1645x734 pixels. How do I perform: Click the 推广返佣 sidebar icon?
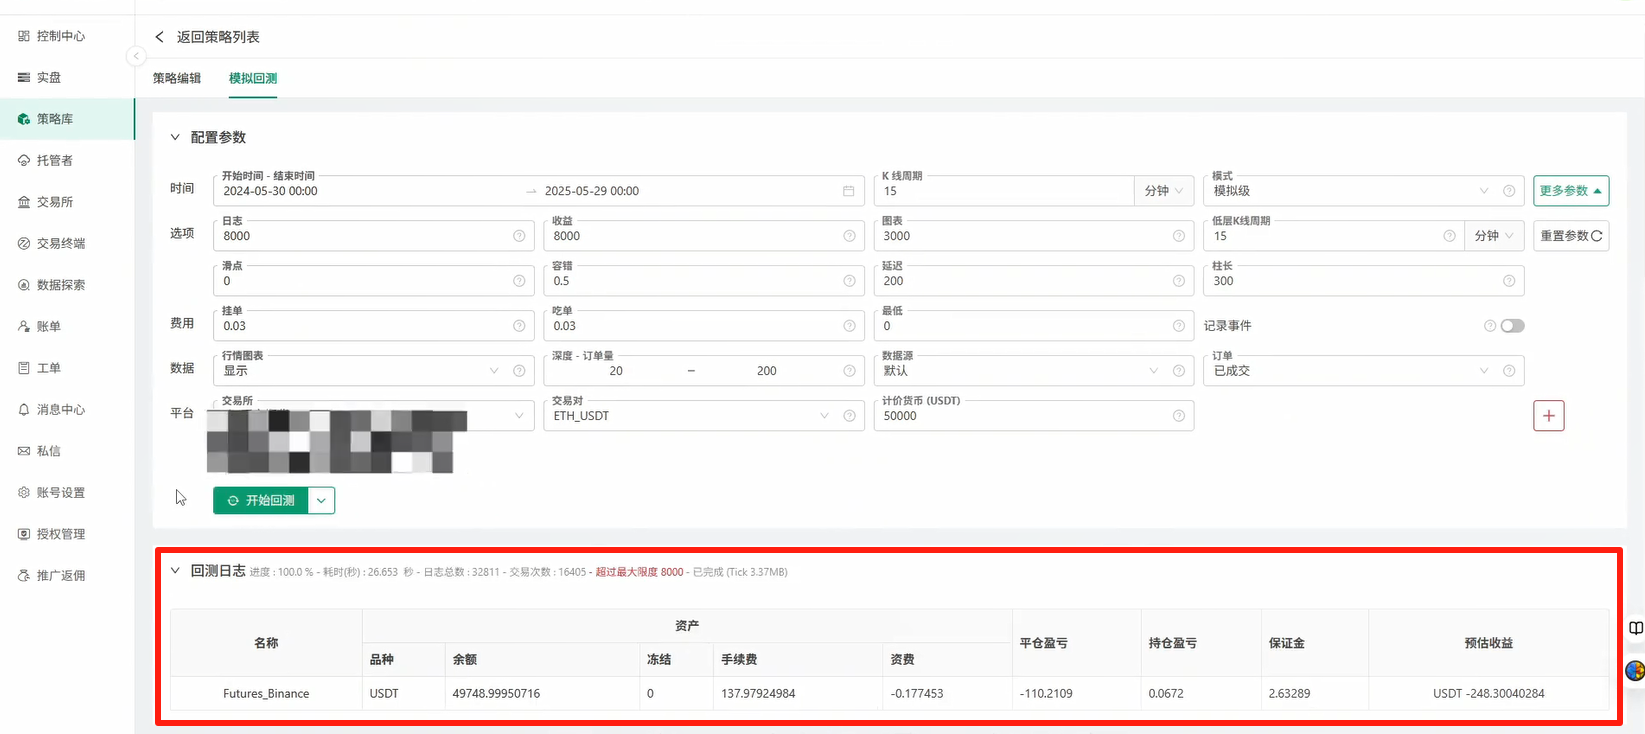(24, 575)
